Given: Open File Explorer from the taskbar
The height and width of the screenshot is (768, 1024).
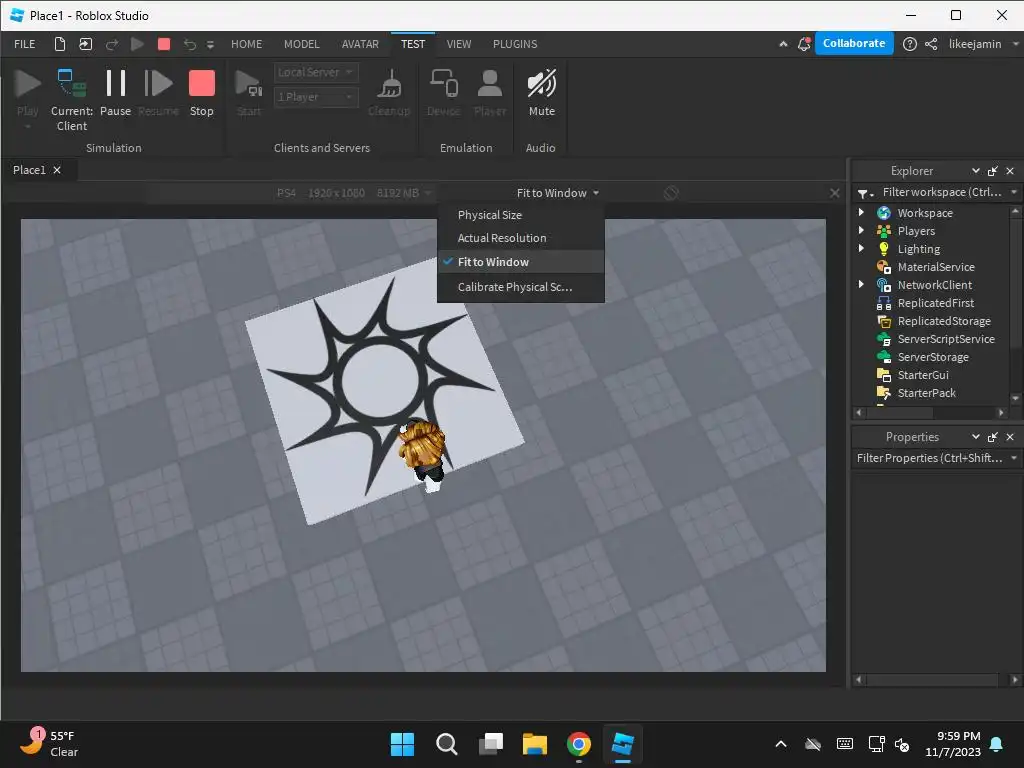Looking at the screenshot, I should tap(535, 744).
